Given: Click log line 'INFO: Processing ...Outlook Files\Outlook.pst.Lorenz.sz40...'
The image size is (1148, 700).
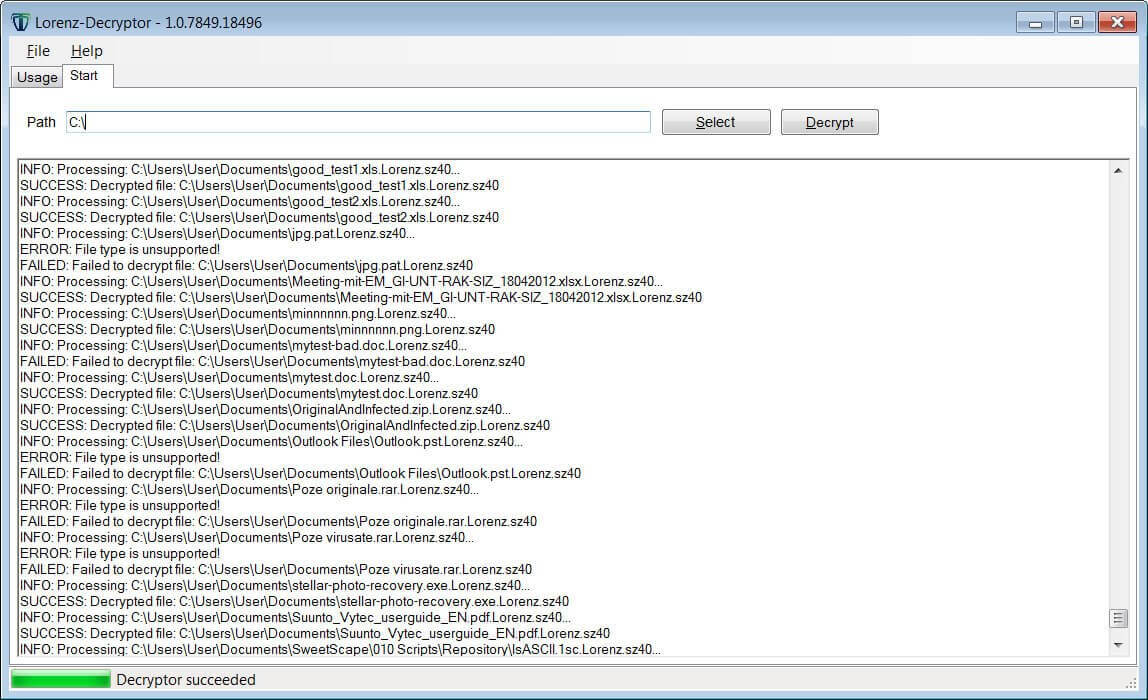Looking at the screenshot, I should [x=271, y=442].
